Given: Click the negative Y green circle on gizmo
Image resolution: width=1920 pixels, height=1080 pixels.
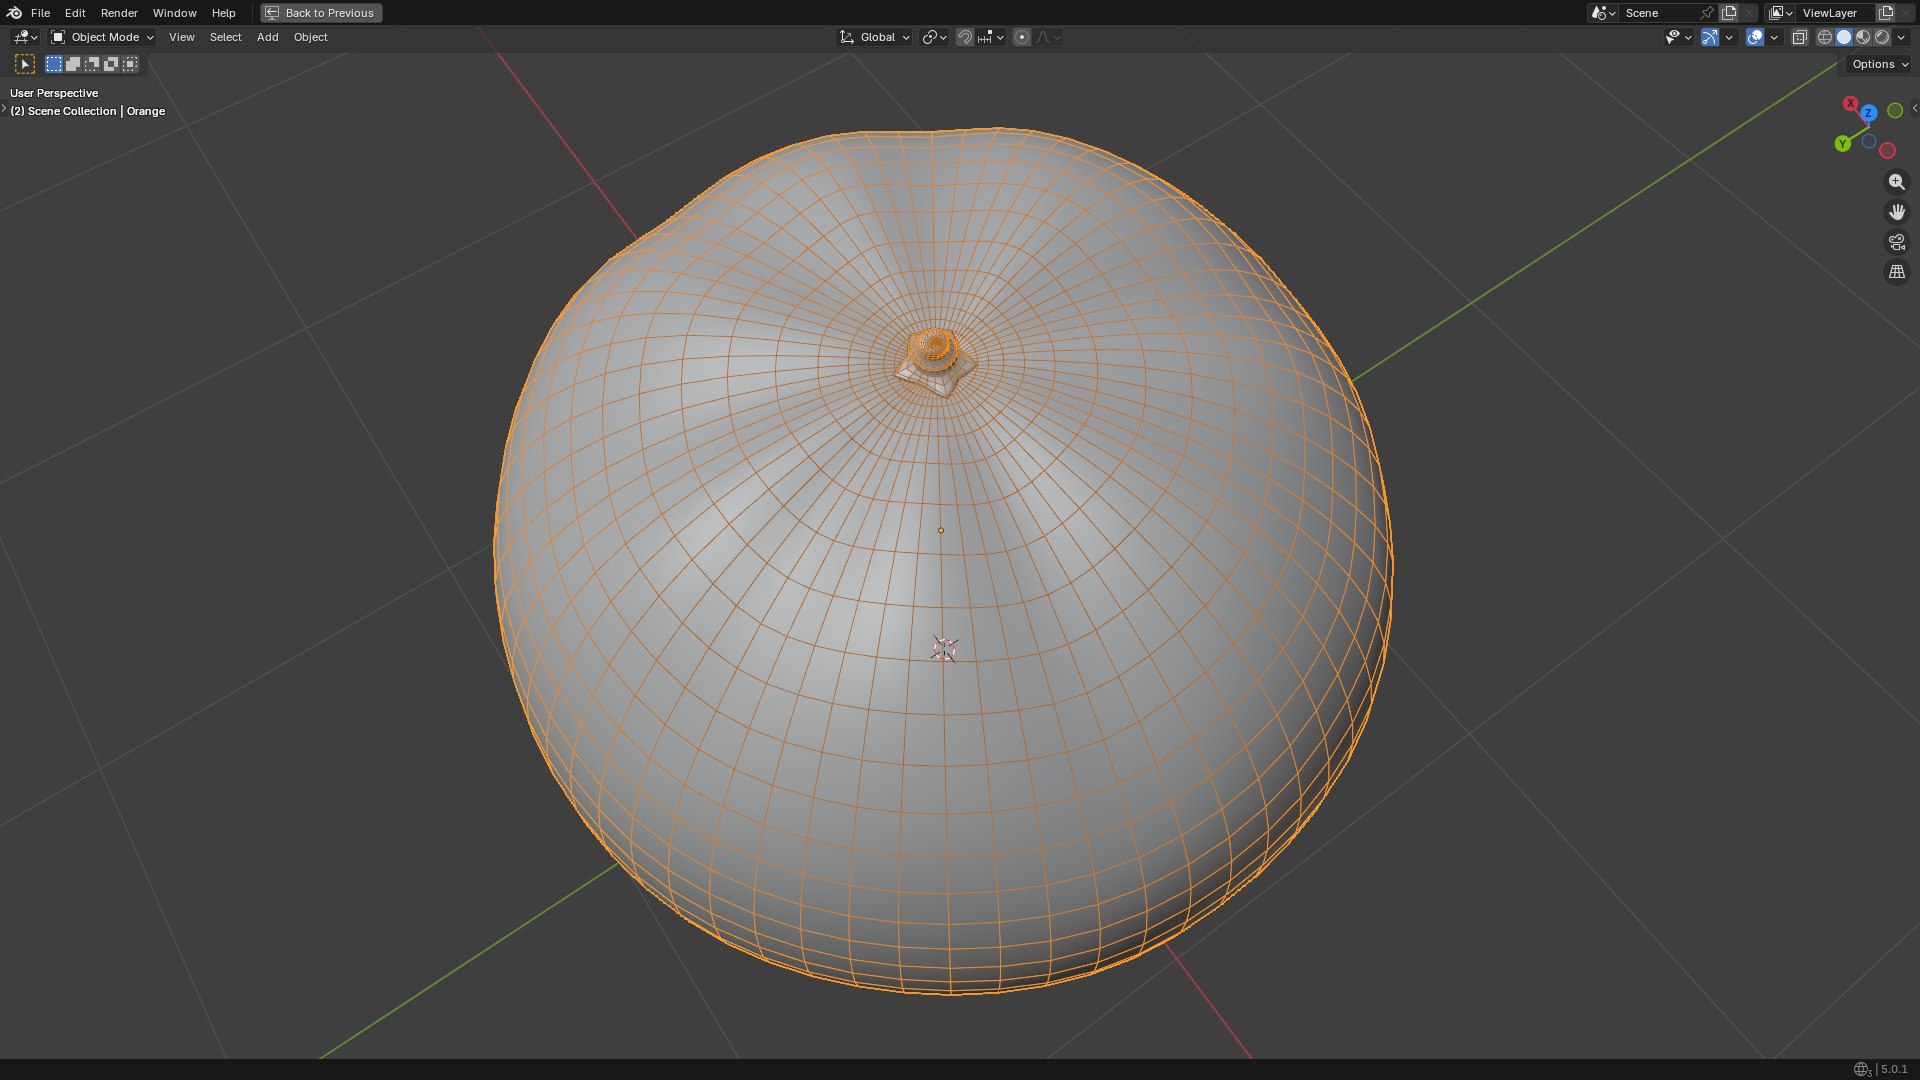Looking at the screenshot, I should pyautogui.click(x=1895, y=111).
